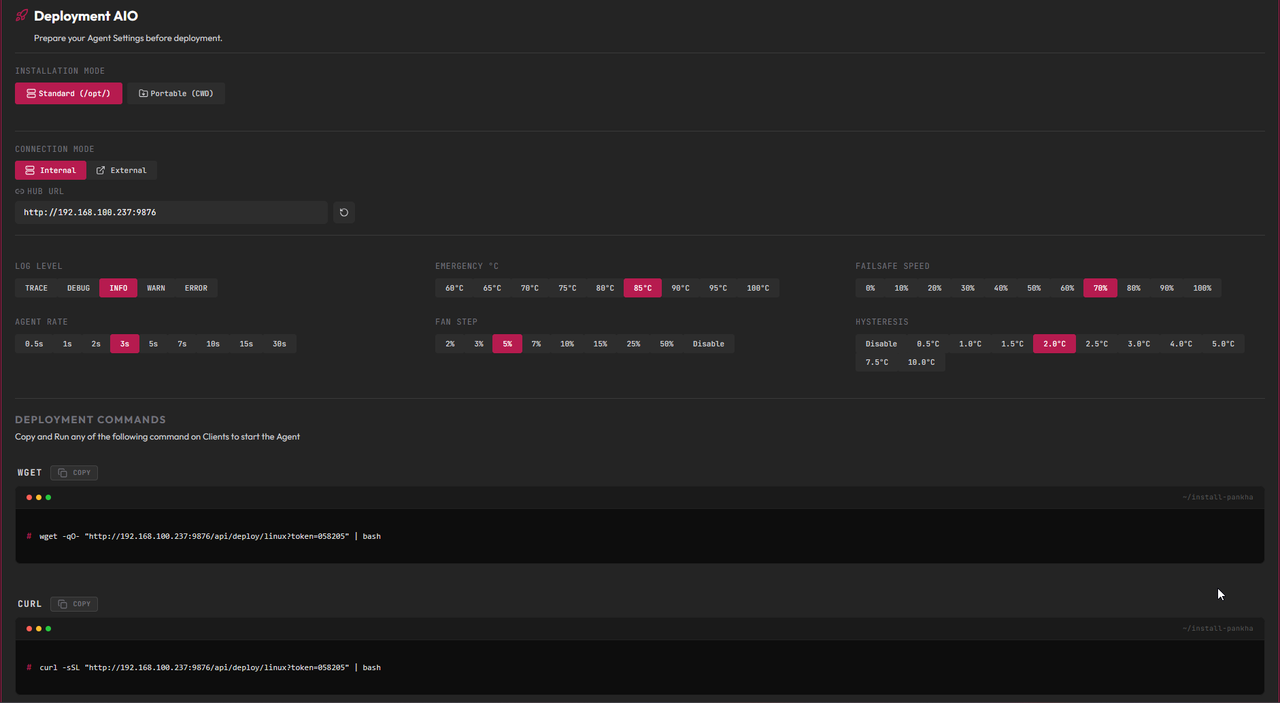Set emergency temperature to 80°C
1280x703 pixels.
point(605,288)
